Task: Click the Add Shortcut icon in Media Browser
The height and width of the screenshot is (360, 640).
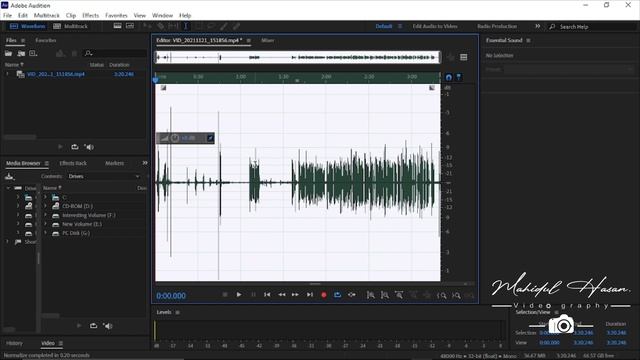Action: coord(9,177)
